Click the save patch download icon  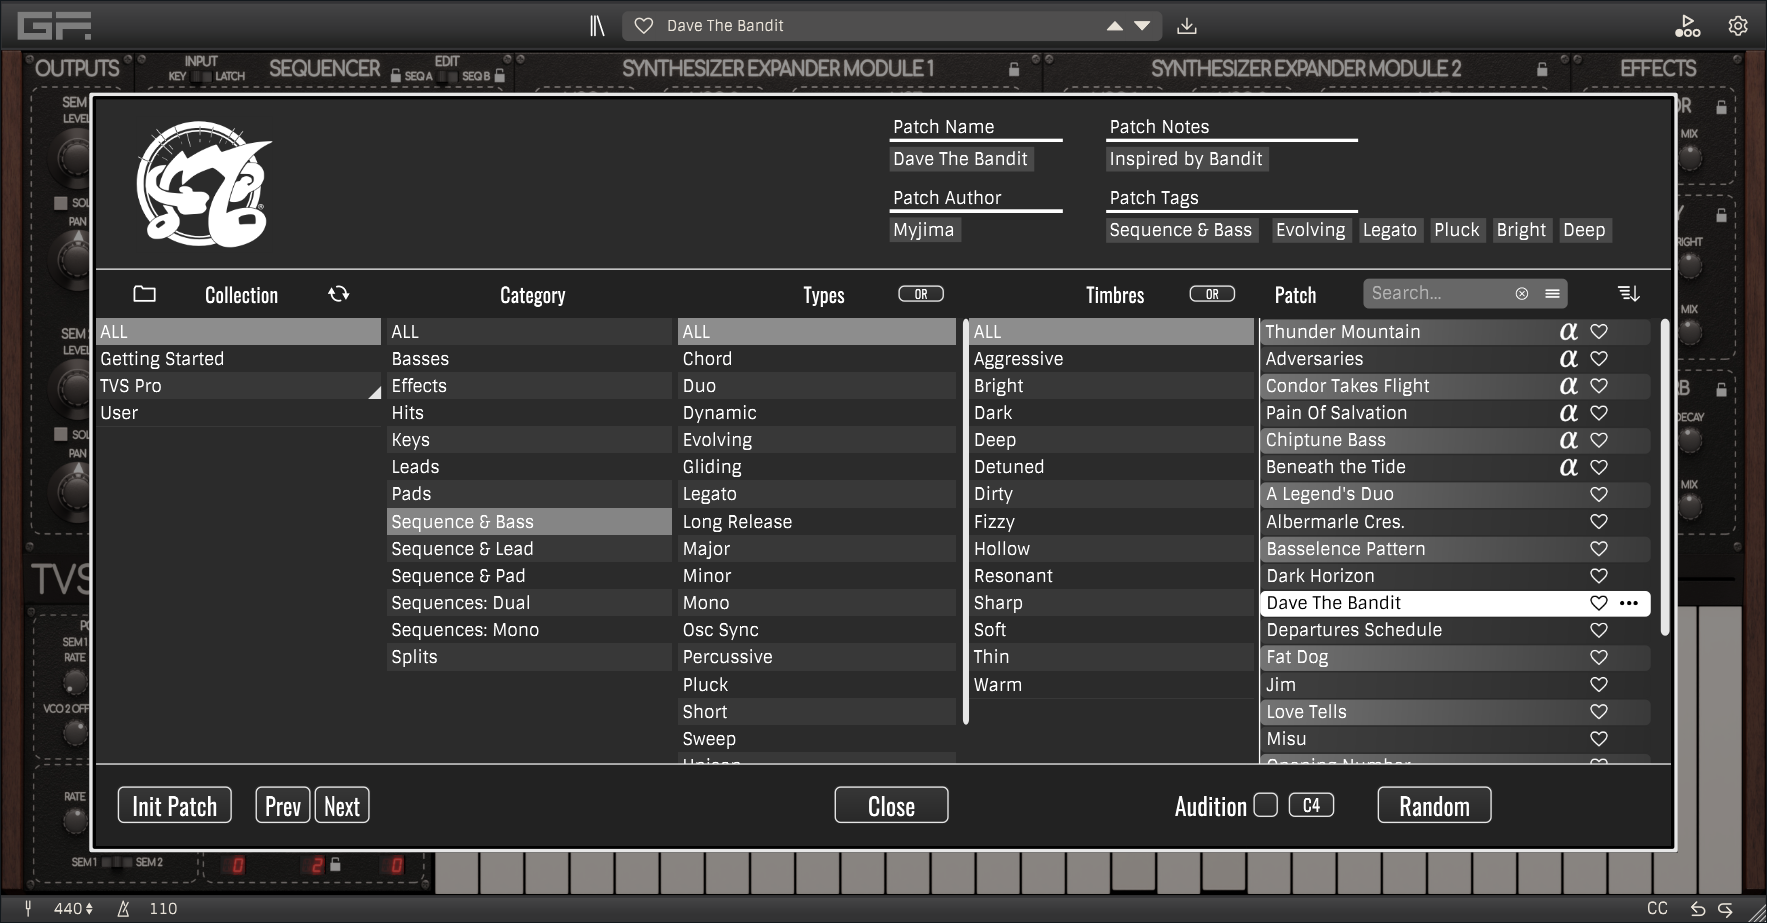pos(1187,26)
